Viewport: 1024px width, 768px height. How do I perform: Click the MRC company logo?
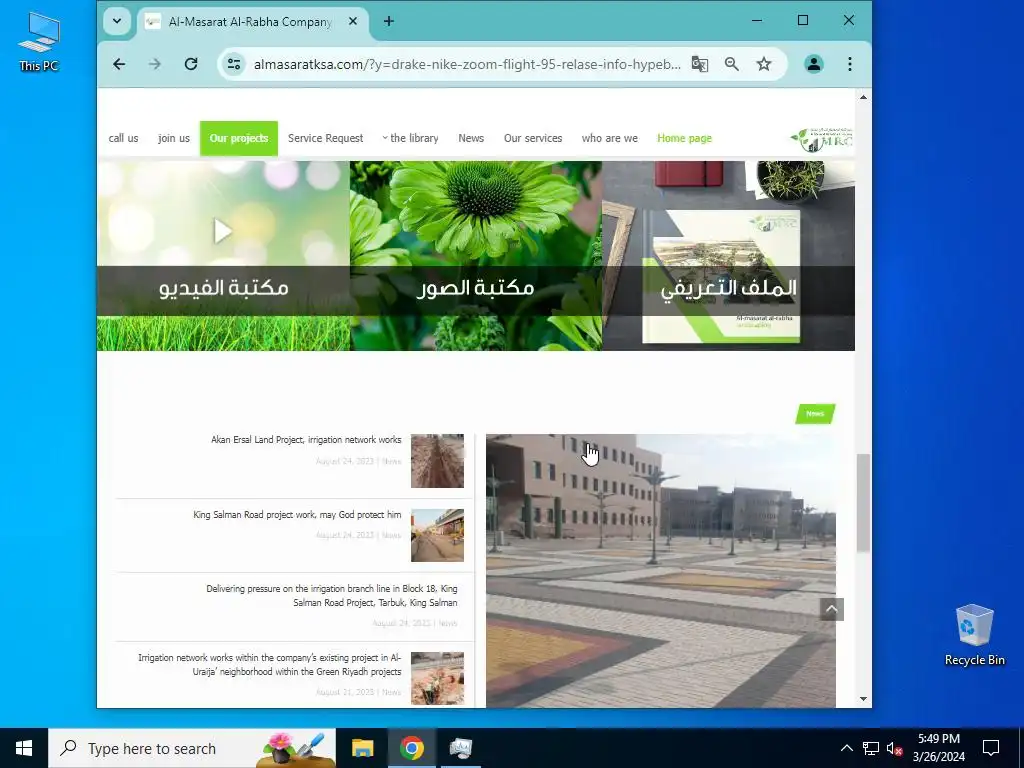click(822, 139)
